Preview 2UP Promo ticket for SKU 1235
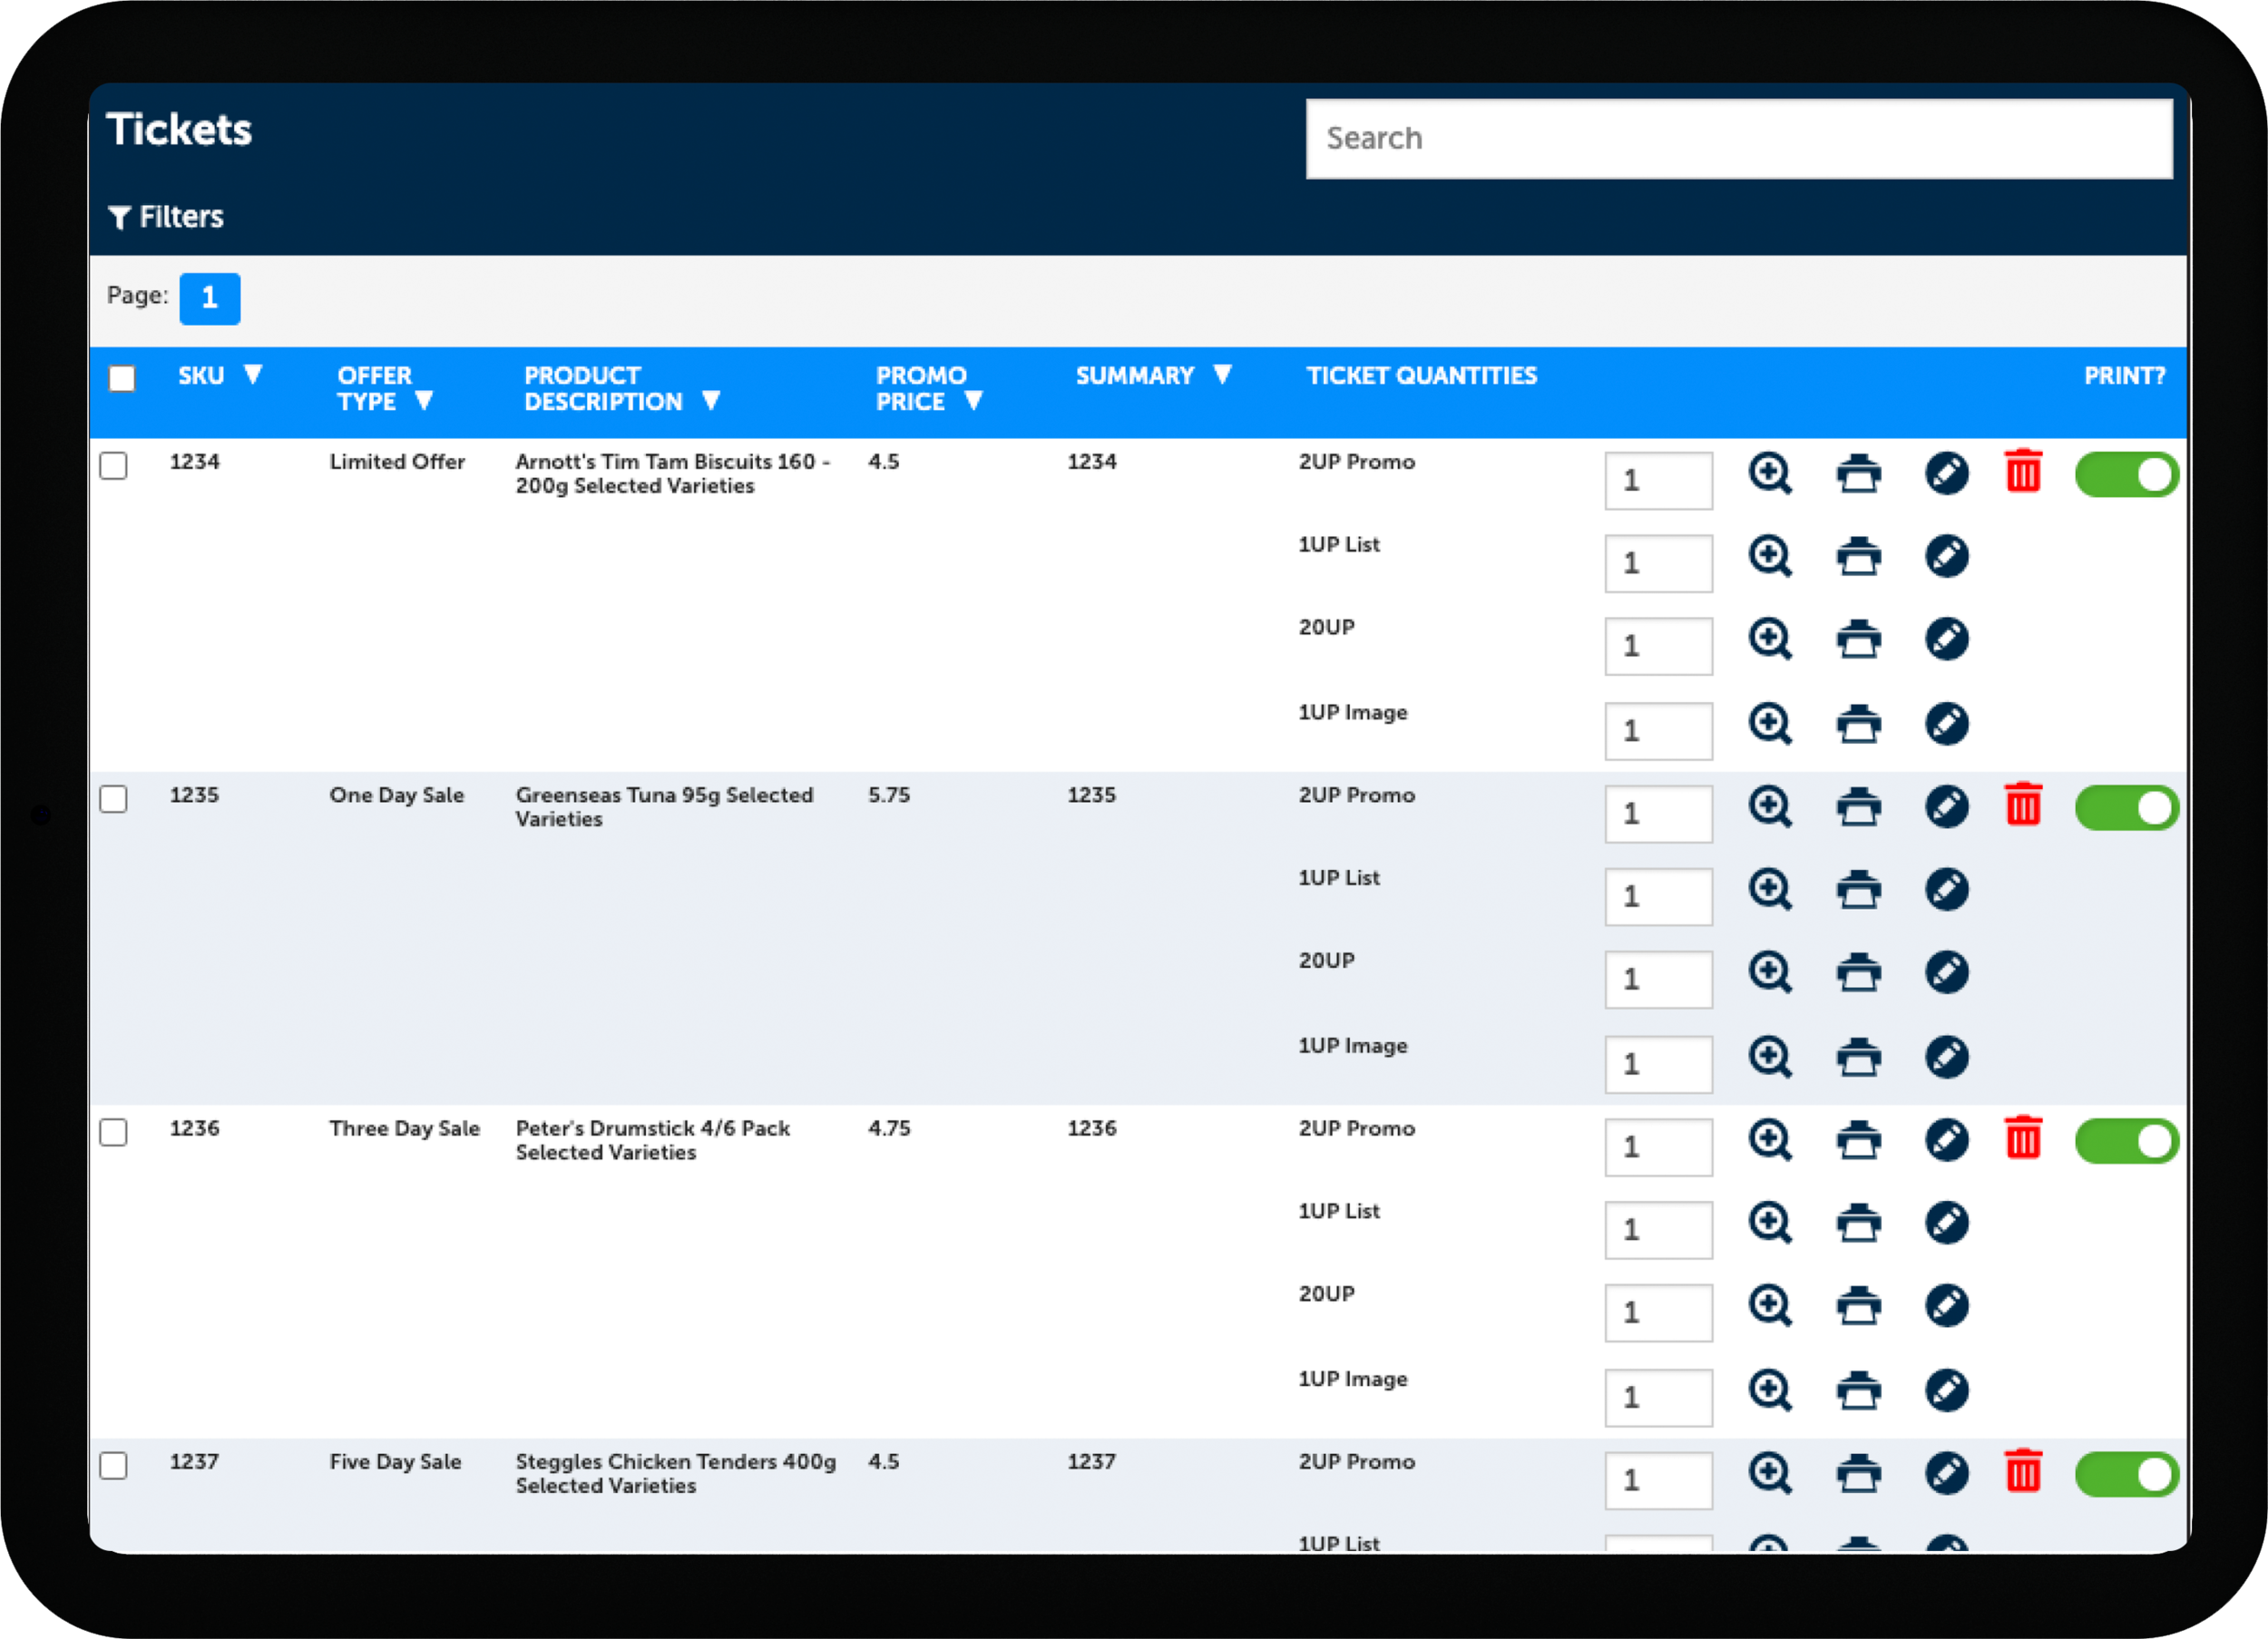The width and height of the screenshot is (2268, 1639). point(1769,806)
